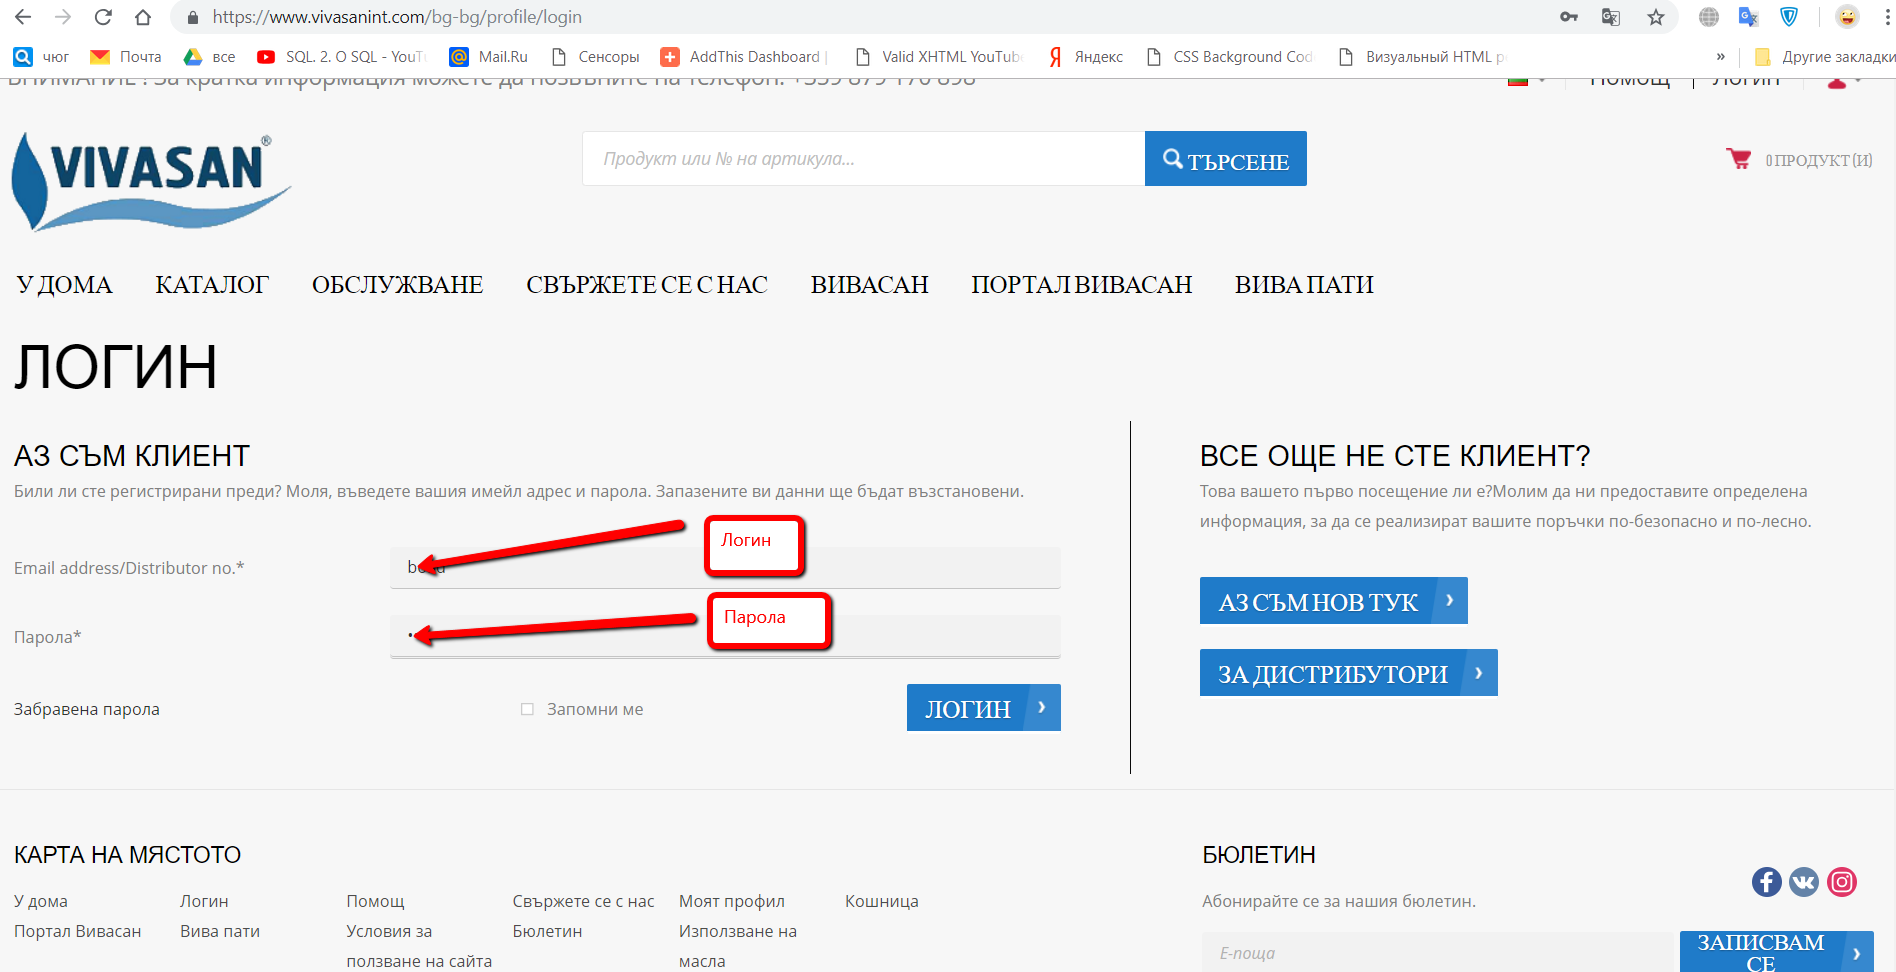This screenshot has height=972, width=1896.
Task: Open the 'все' Google Drive bookmark
Action: [210, 57]
